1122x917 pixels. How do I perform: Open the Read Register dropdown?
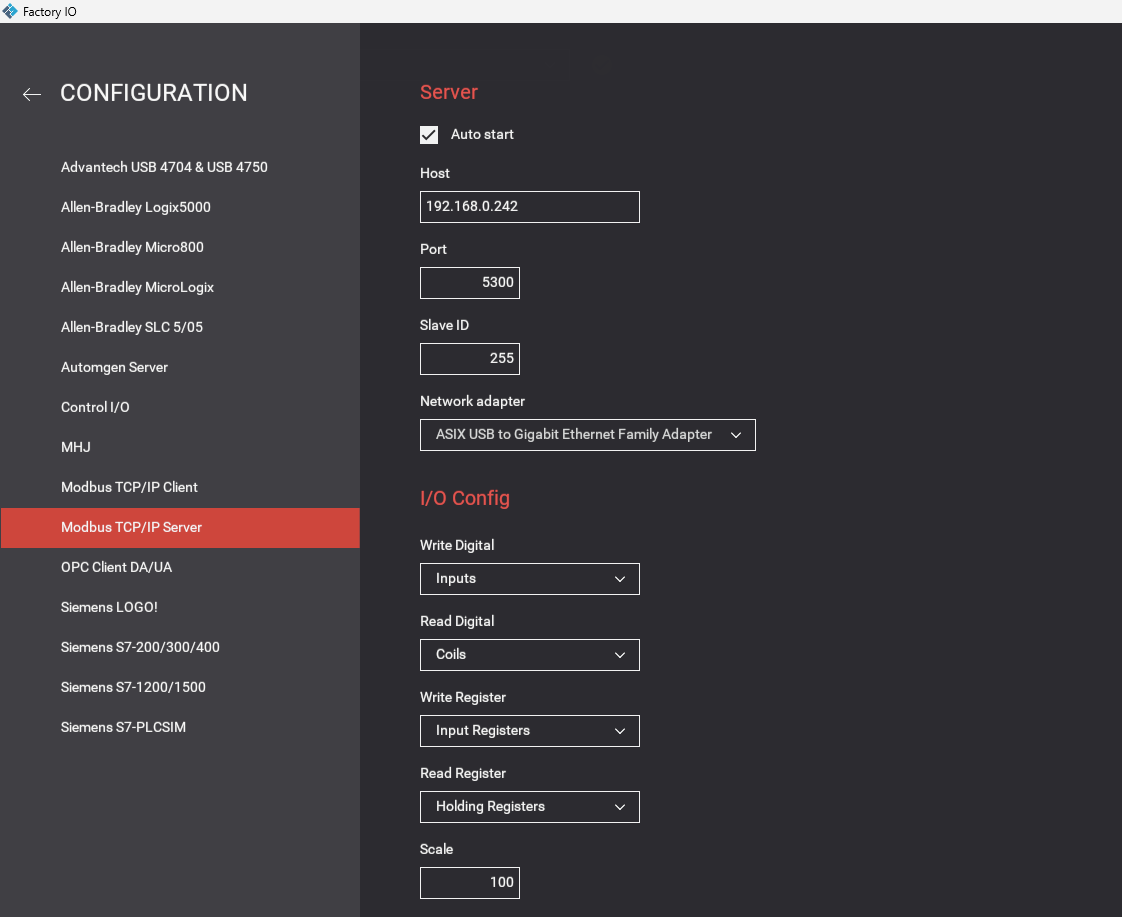(x=530, y=806)
